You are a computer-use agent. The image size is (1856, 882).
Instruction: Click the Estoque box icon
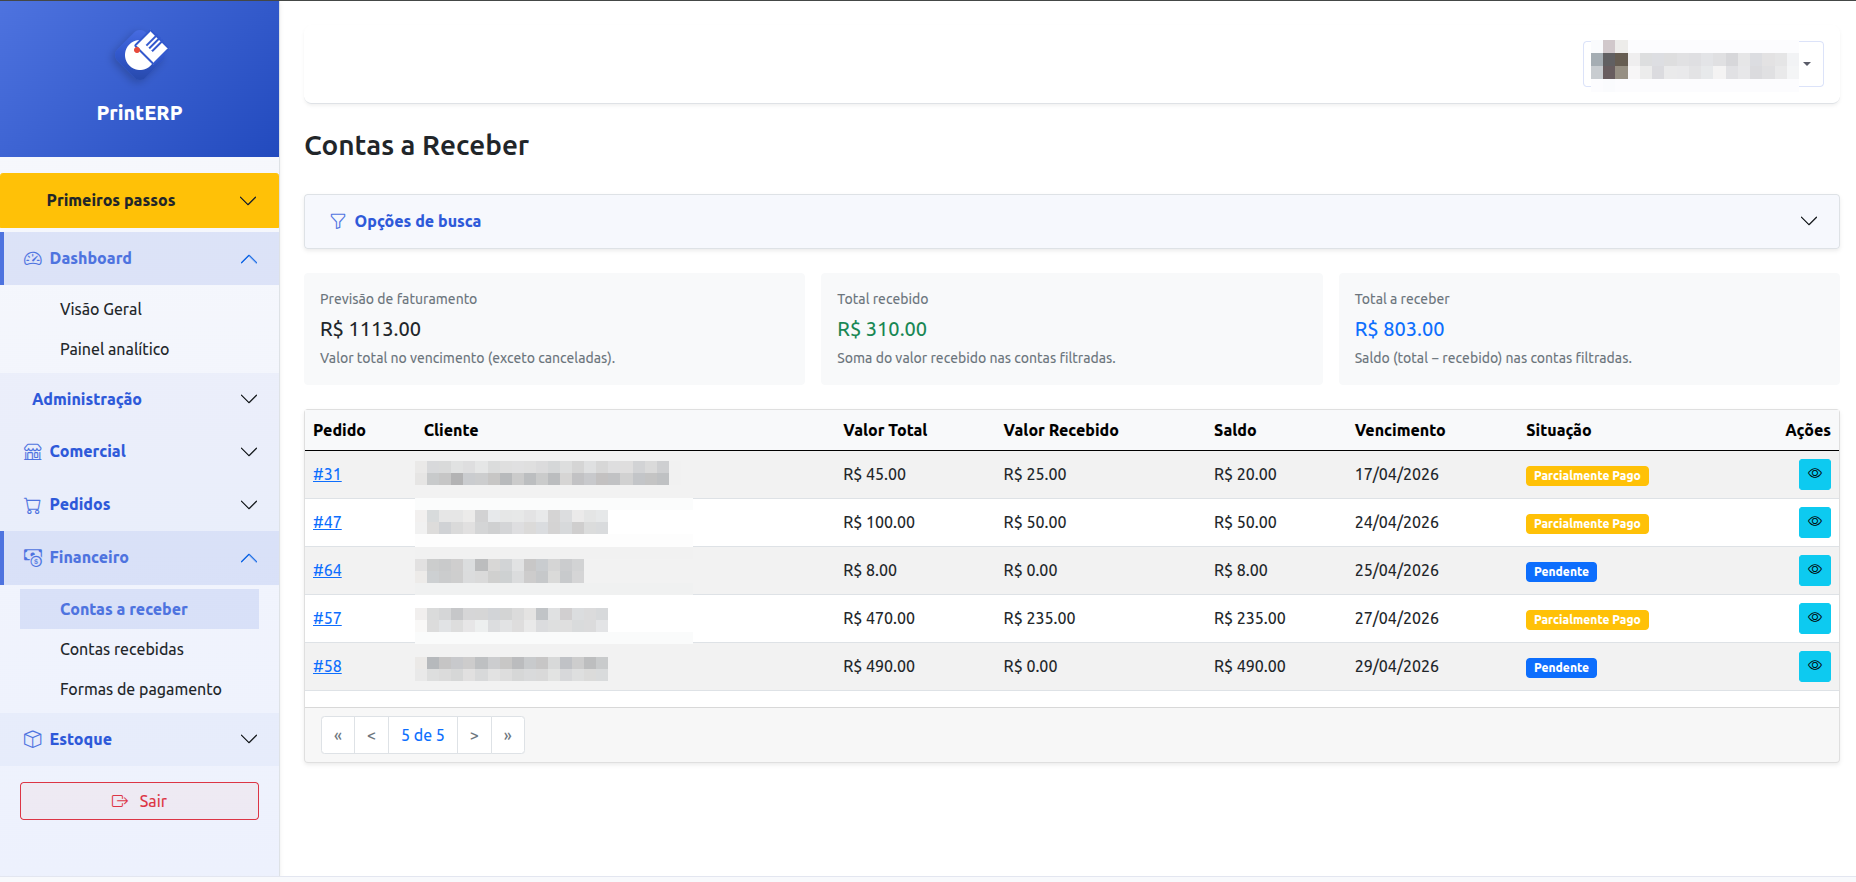[33, 740]
